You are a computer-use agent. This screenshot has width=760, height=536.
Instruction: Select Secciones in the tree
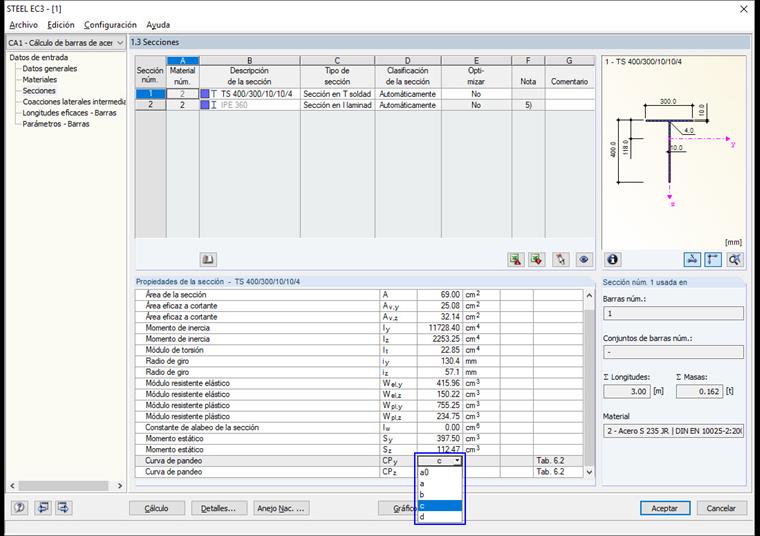[x=39, y=91]
